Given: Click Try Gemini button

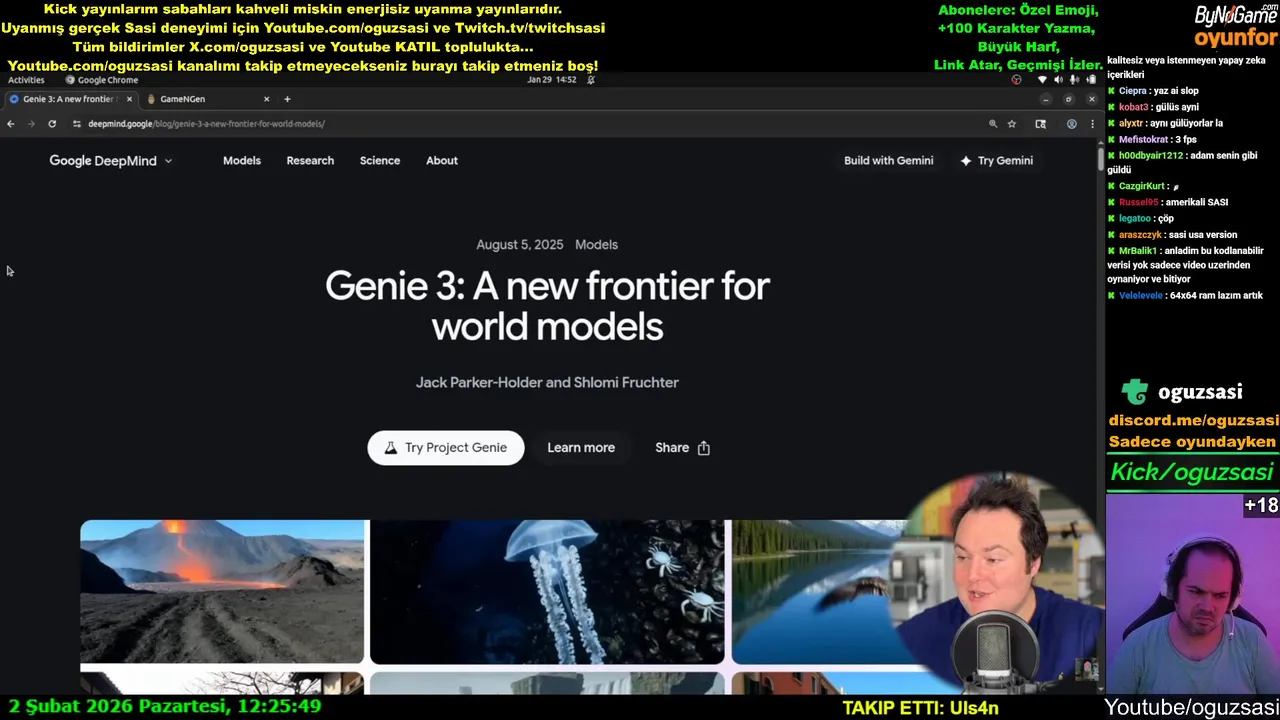Looking at the screenshot, I should click(996, 160).
